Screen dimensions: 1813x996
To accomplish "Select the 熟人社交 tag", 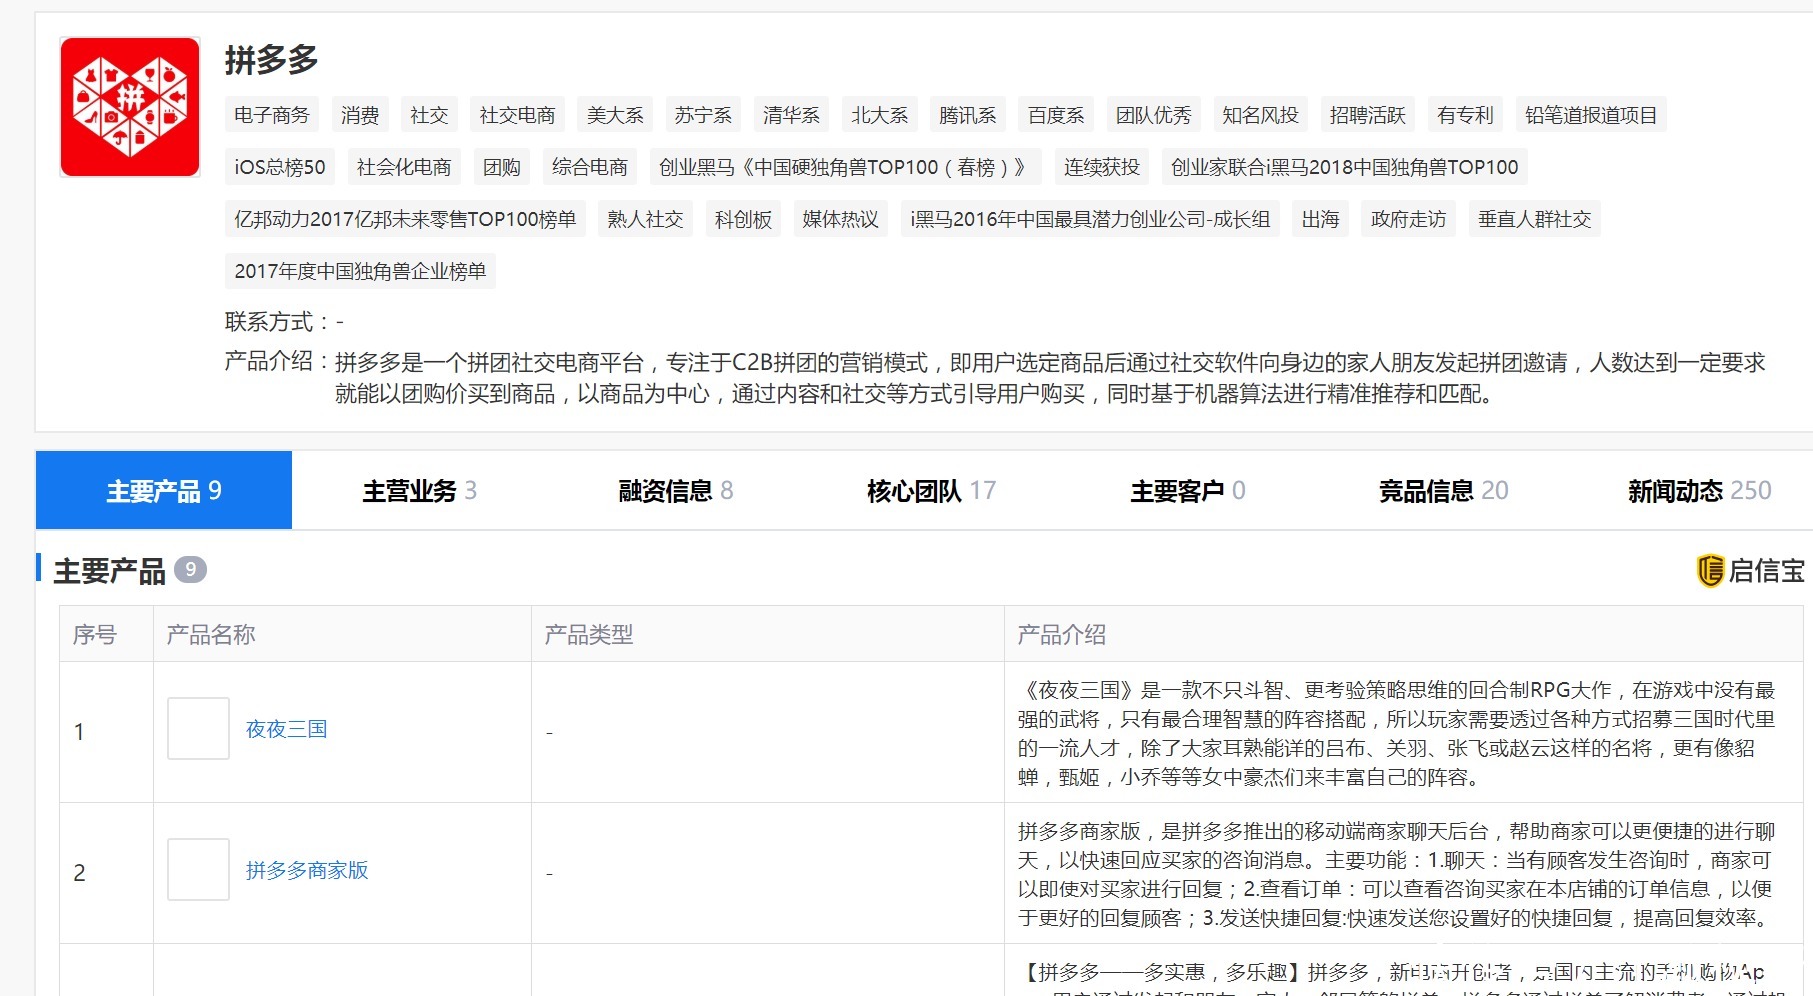I will 645,219.
